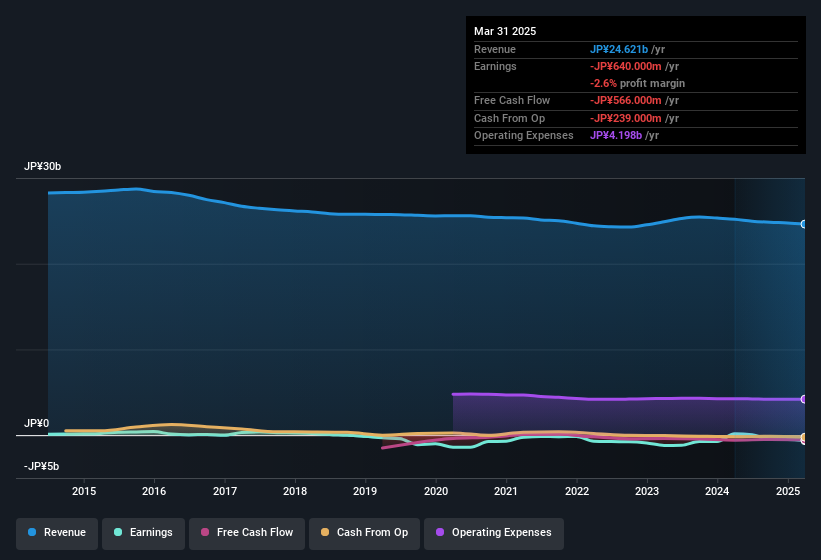Click the -2.6% profit margin text

click(637, 83)
